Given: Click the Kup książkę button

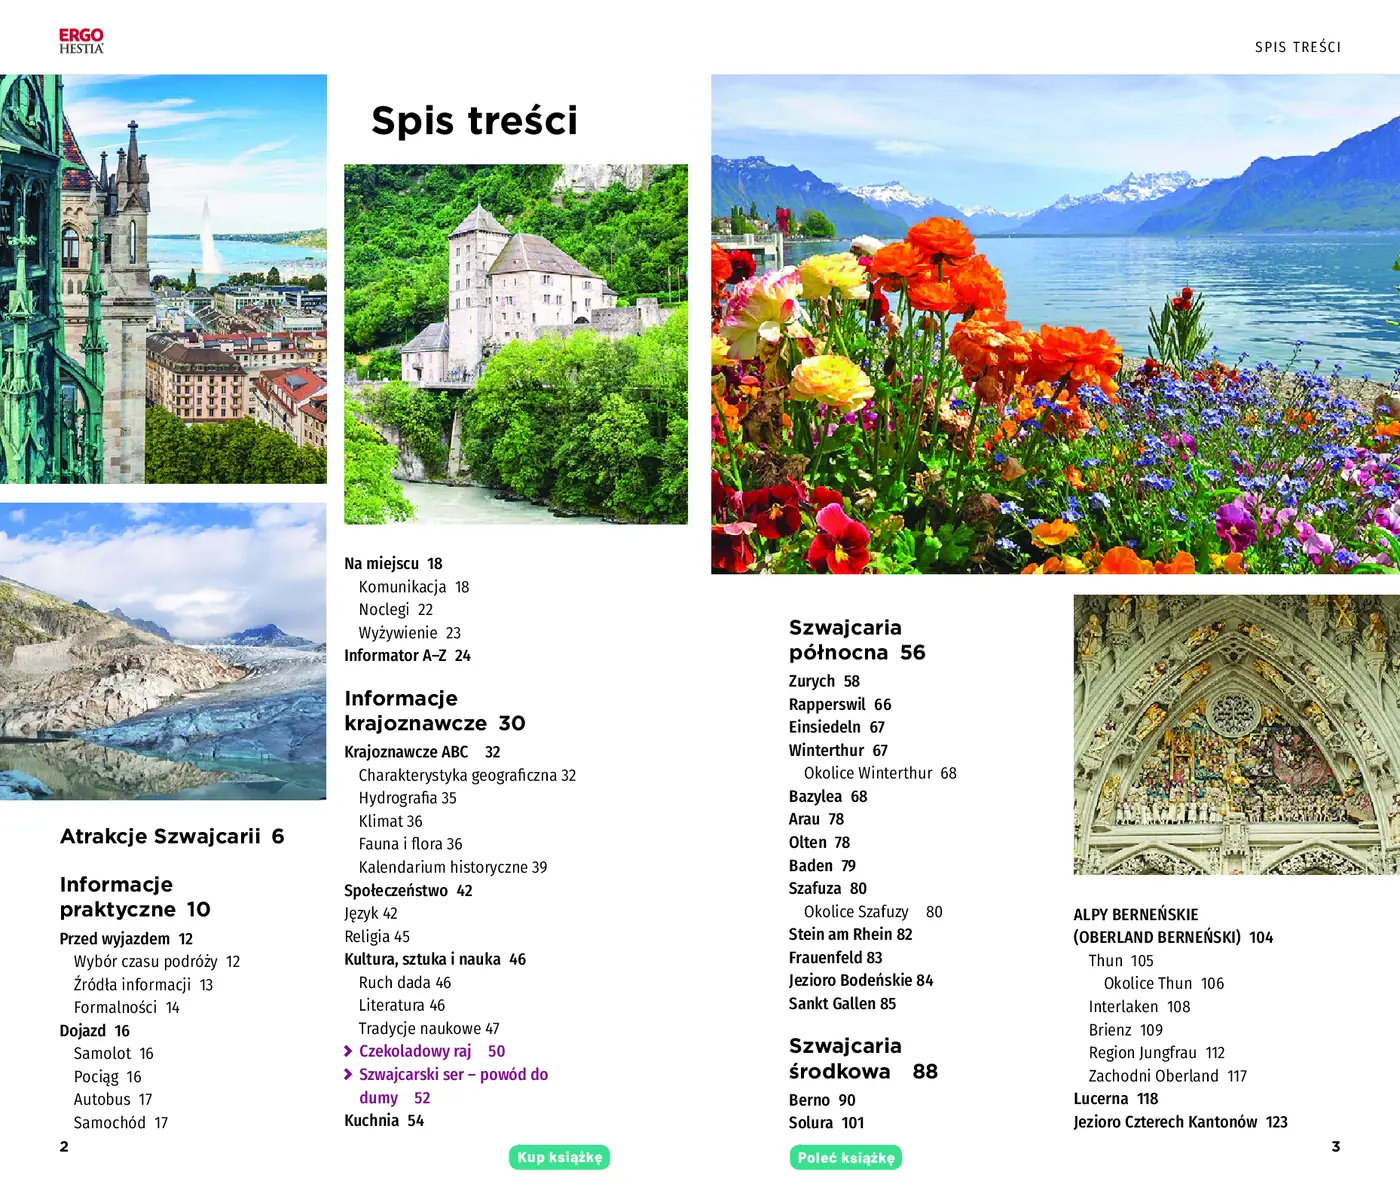Looking at the screenshot, I should (x=560, y=1157).
